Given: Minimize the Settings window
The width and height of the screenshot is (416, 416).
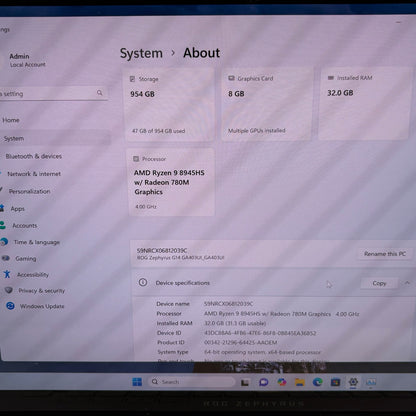Looking at the screenshot, I should [x=399, y=22].
